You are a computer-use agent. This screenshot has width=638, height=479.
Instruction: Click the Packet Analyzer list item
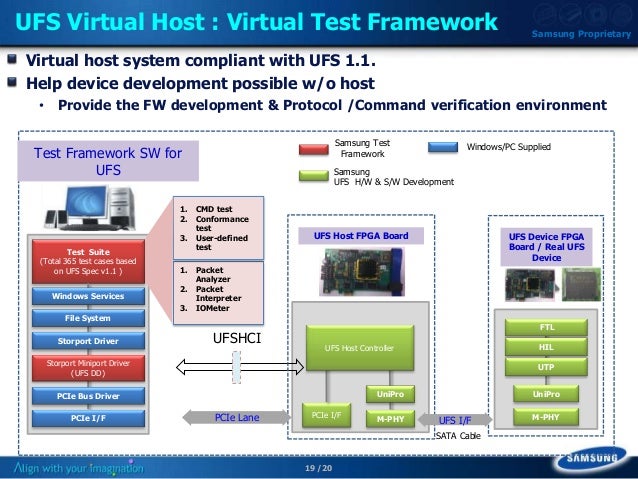[x=205, y=275]
